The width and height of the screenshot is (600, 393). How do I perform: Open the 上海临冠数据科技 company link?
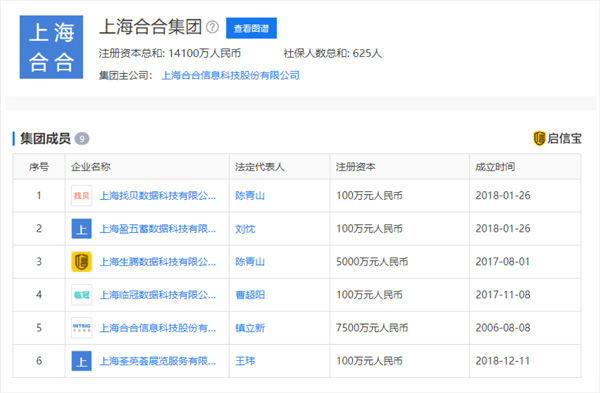point(158,295)
